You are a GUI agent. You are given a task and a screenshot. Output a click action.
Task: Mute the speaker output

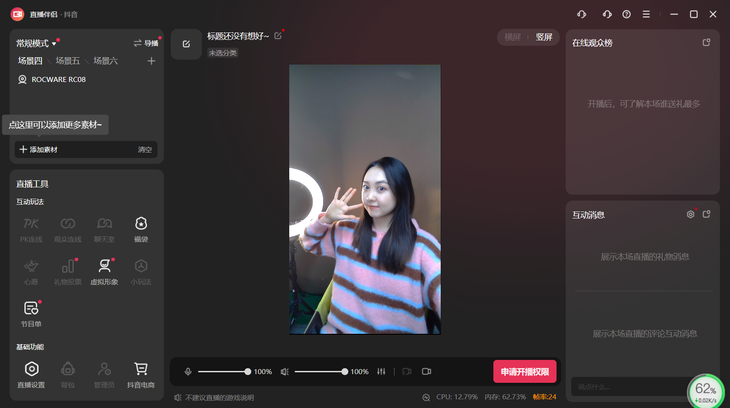pos(285,371)
